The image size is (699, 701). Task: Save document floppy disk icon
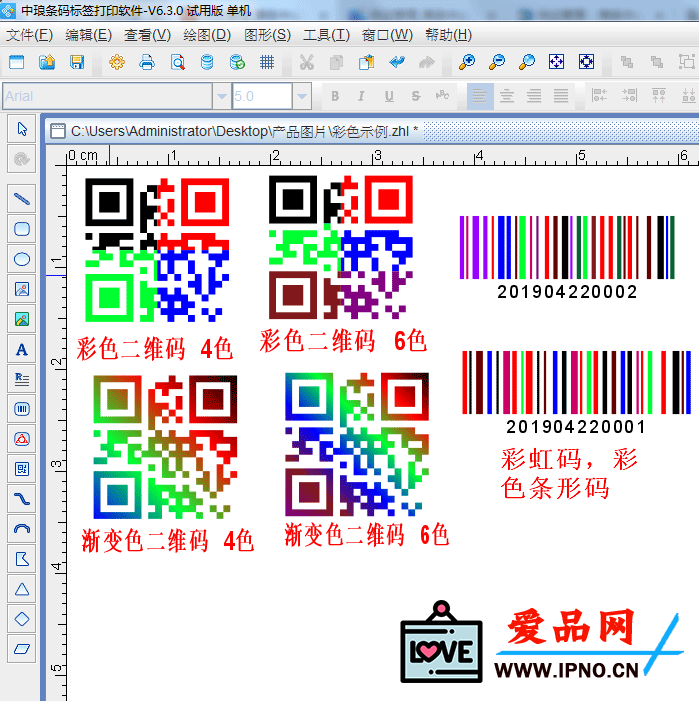coord(77,62)
